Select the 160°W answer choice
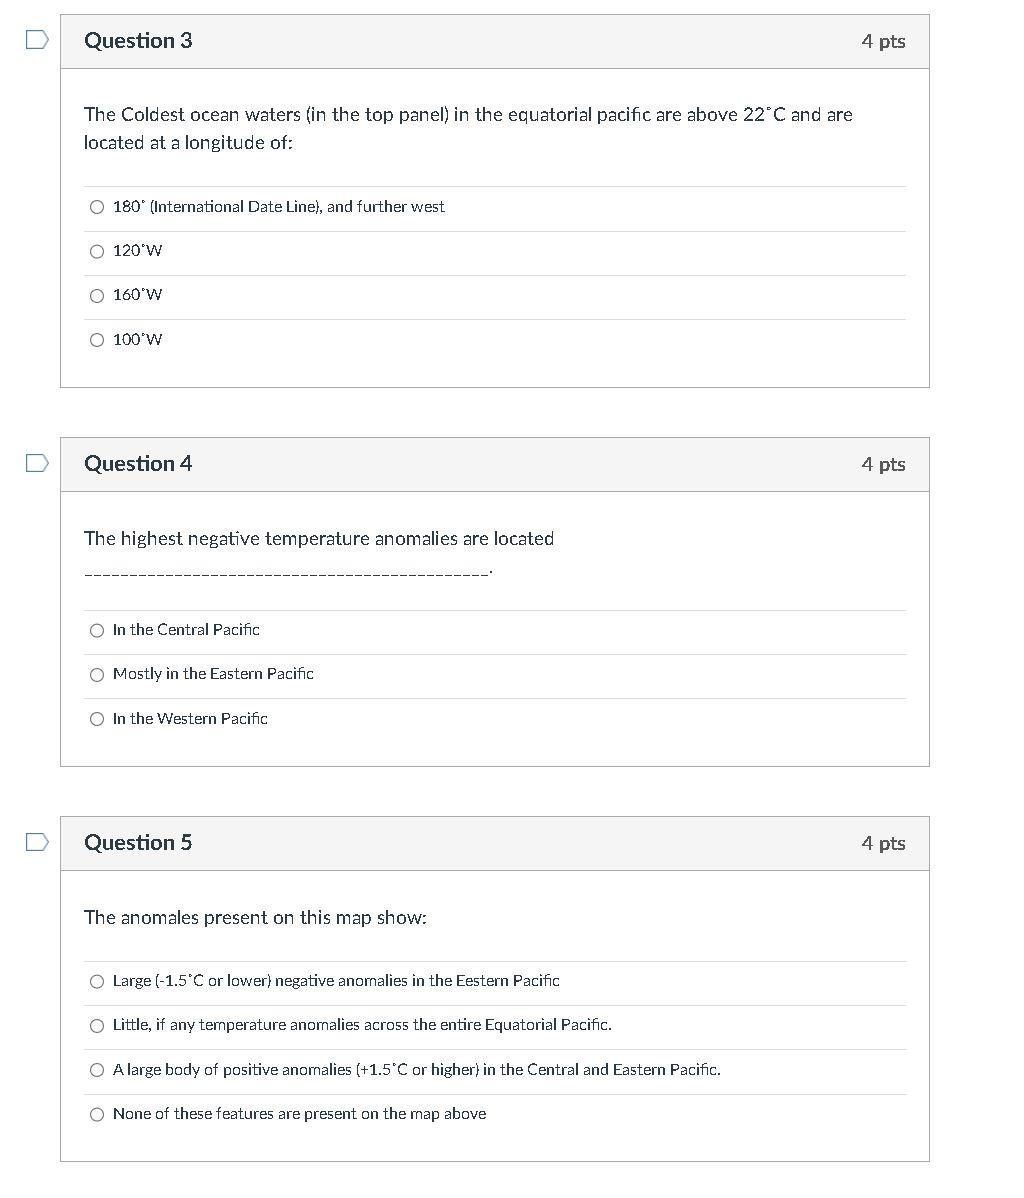The height and width of the screenshot is (1198, 1024). [x=97, y=295]
